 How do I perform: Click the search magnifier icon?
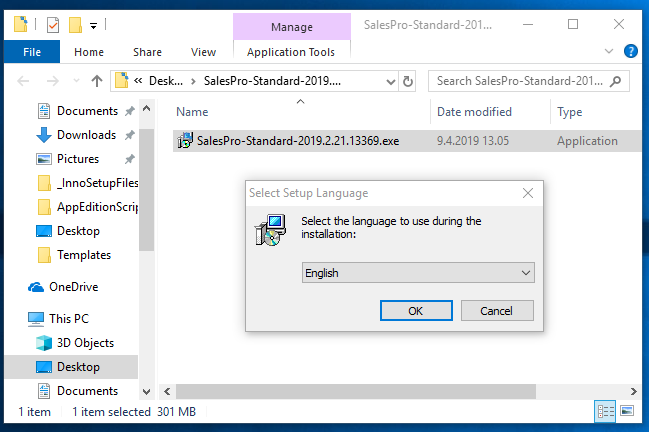point(615,81)
